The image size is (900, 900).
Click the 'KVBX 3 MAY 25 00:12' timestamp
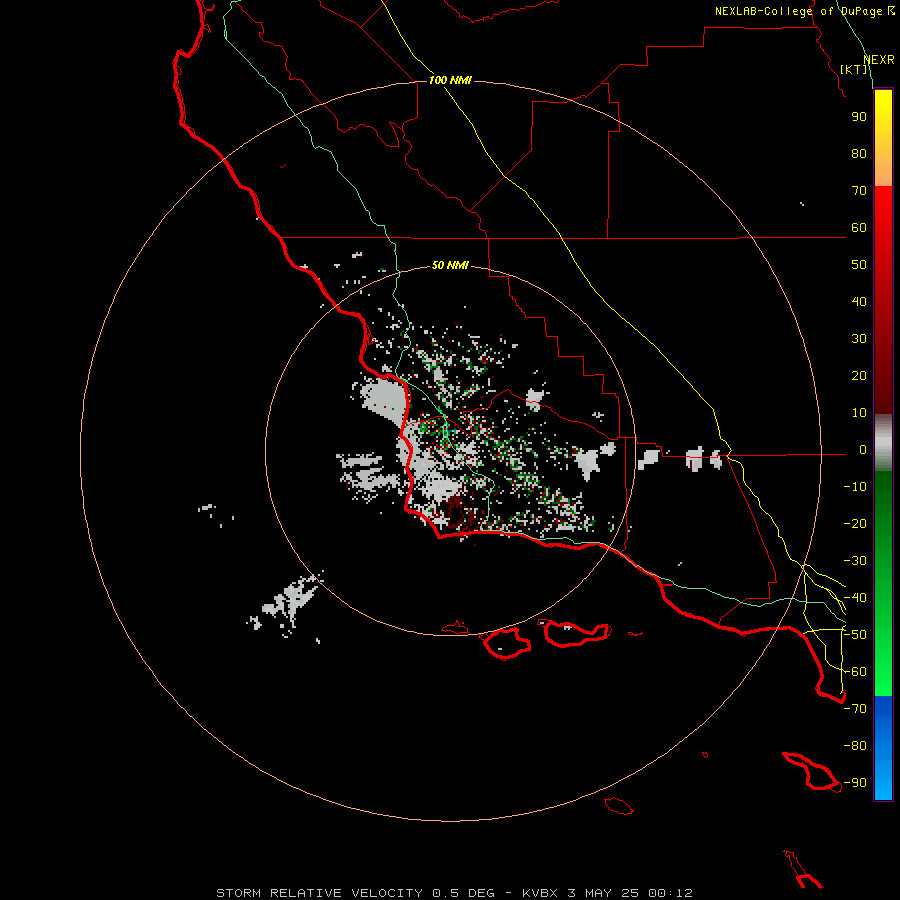pos(607,893)
